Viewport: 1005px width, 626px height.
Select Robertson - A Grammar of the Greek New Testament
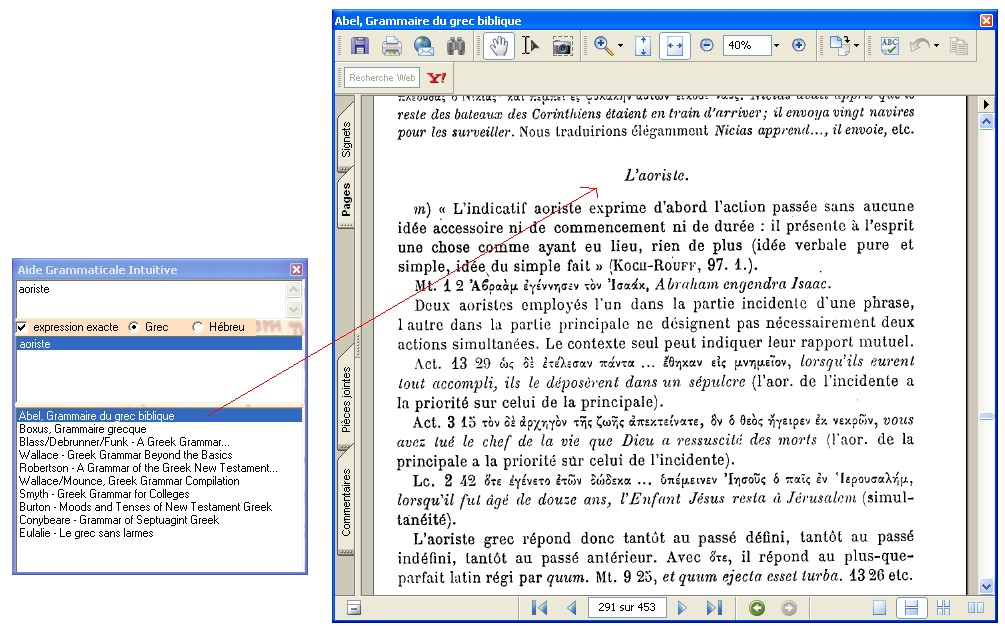coord(148,468)
